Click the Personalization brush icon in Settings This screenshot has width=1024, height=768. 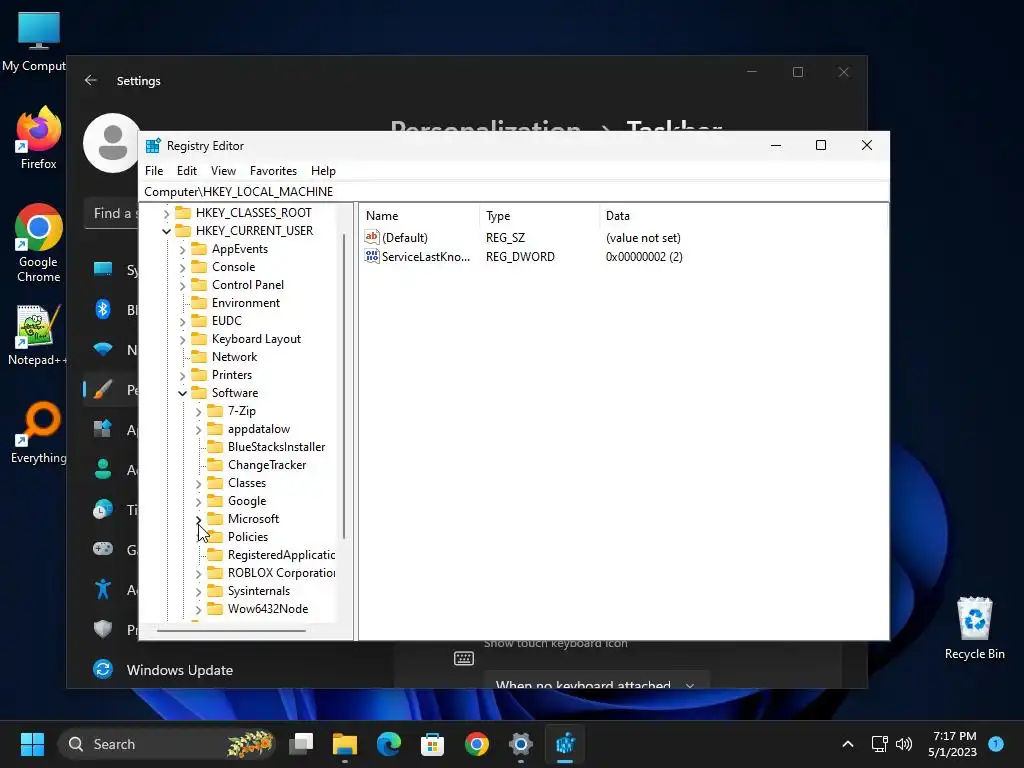(103, 390)
